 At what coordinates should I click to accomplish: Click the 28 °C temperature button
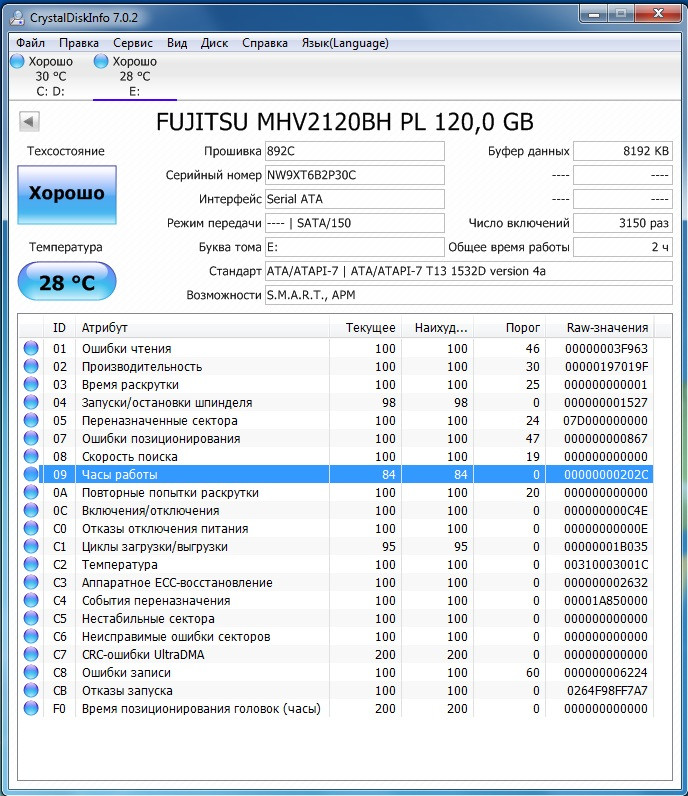click(67, 282)
